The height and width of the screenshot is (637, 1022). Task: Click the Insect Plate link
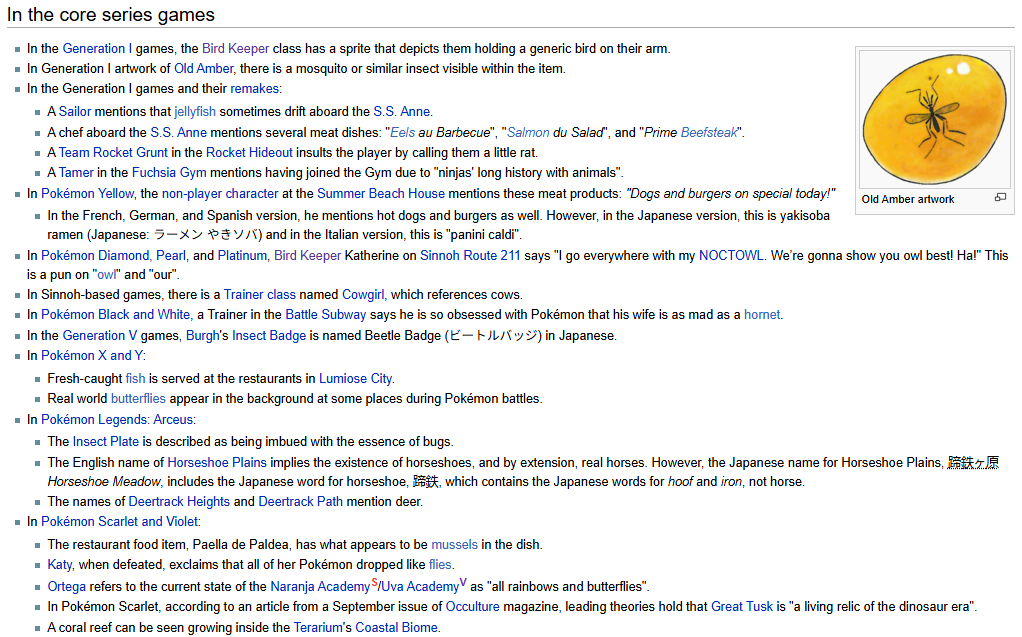pos(106,442)
